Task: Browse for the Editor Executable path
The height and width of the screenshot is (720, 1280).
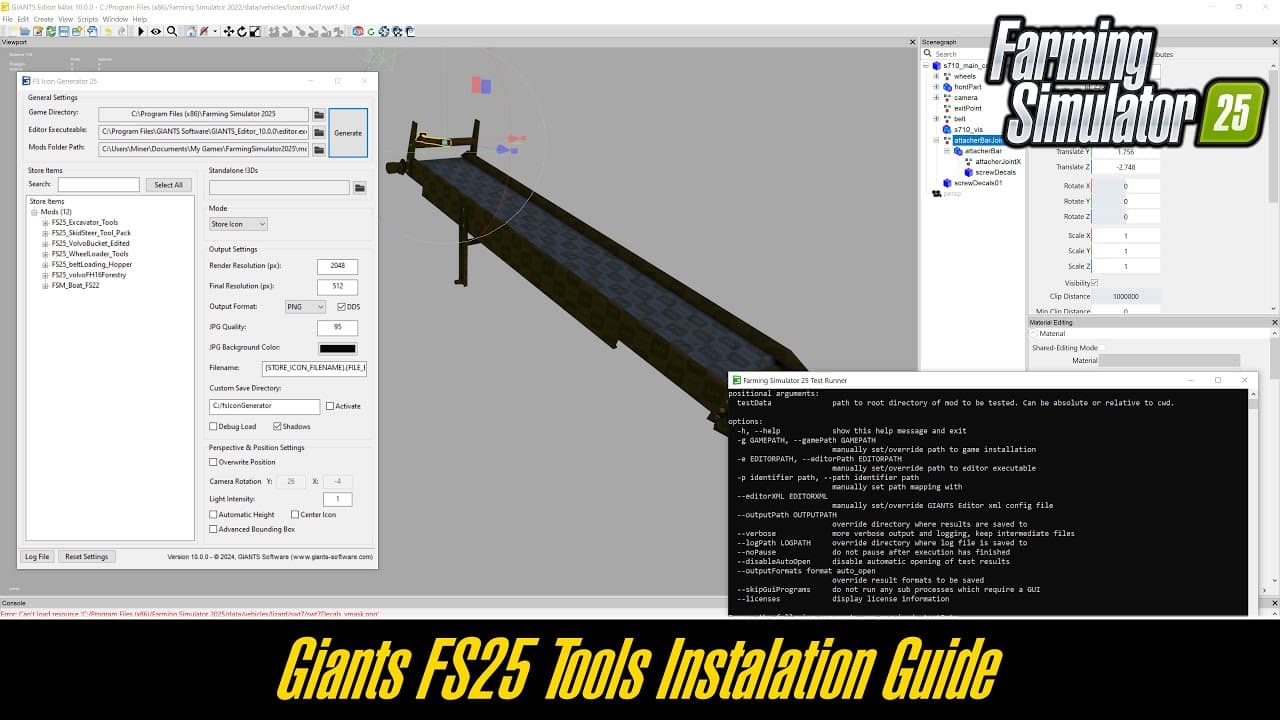Action: point(319,132)
